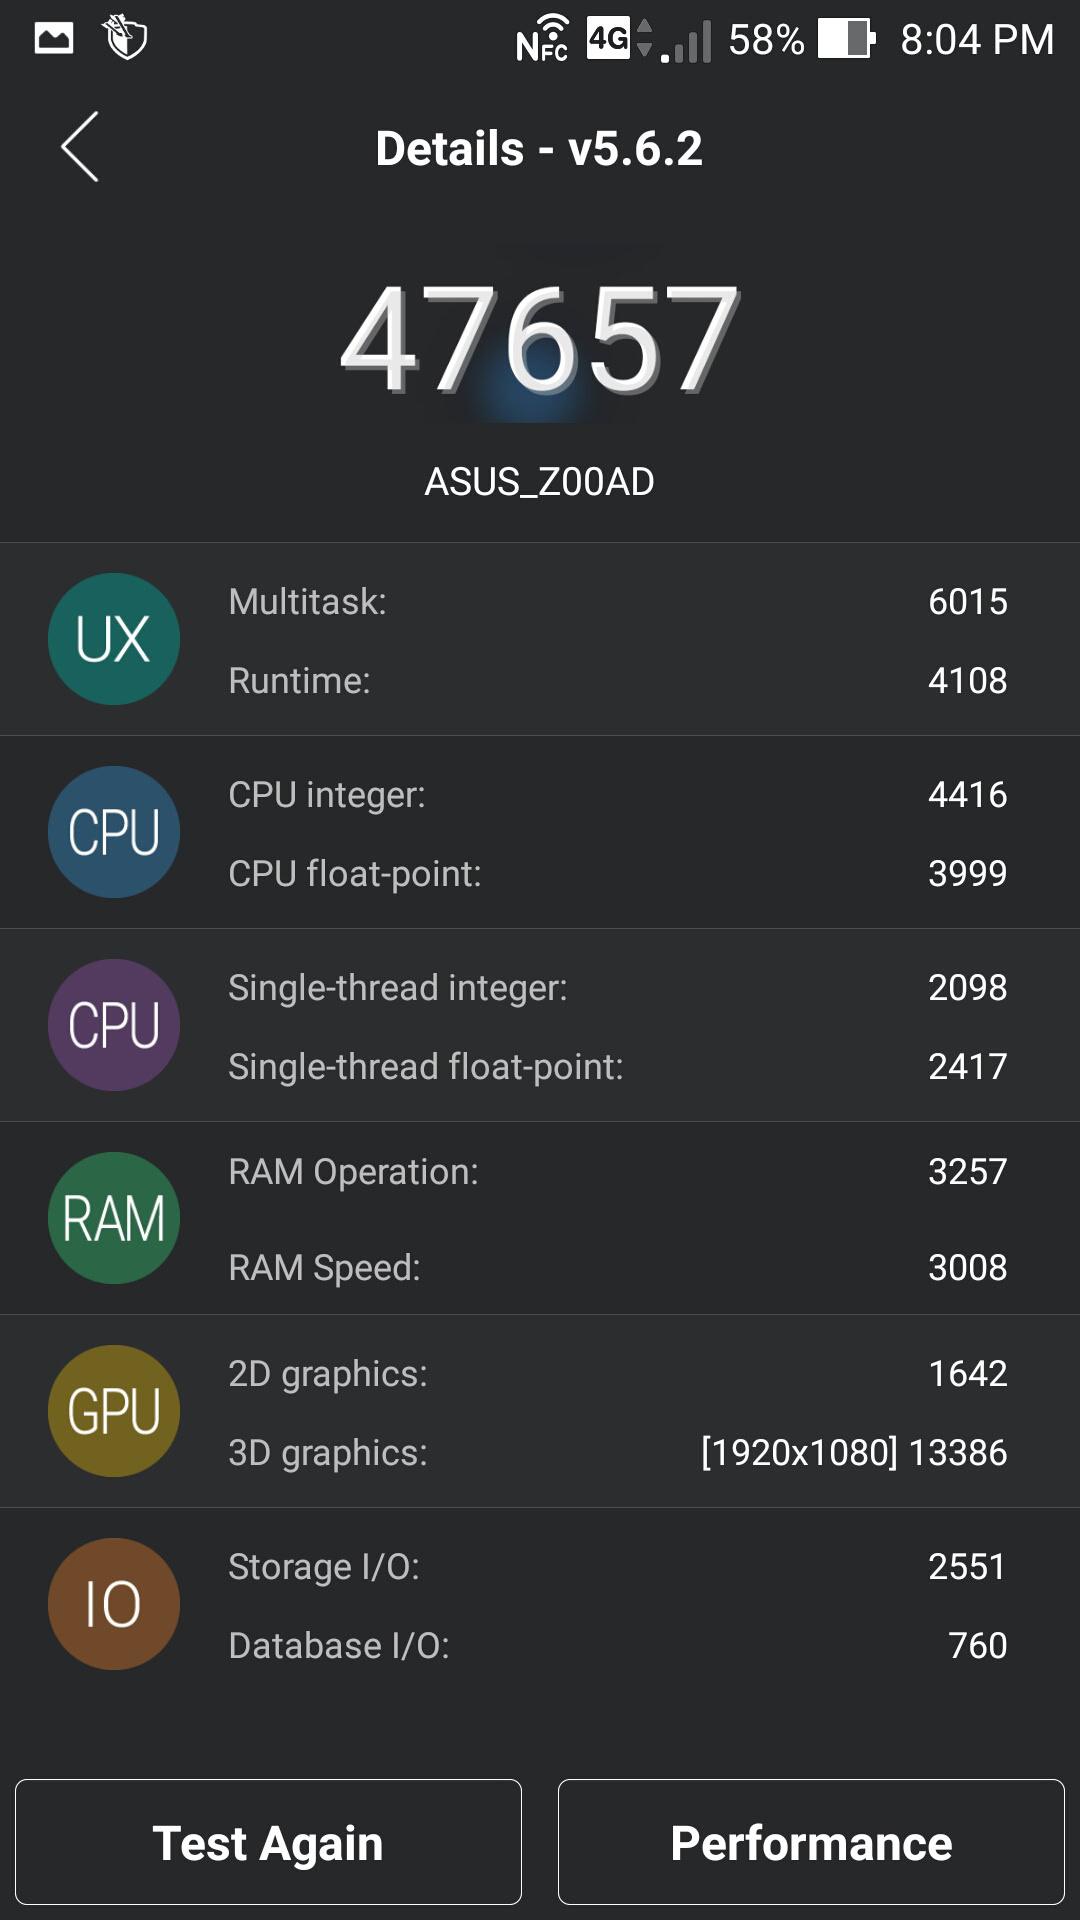Tap the image notification icon

click(54, 39)
